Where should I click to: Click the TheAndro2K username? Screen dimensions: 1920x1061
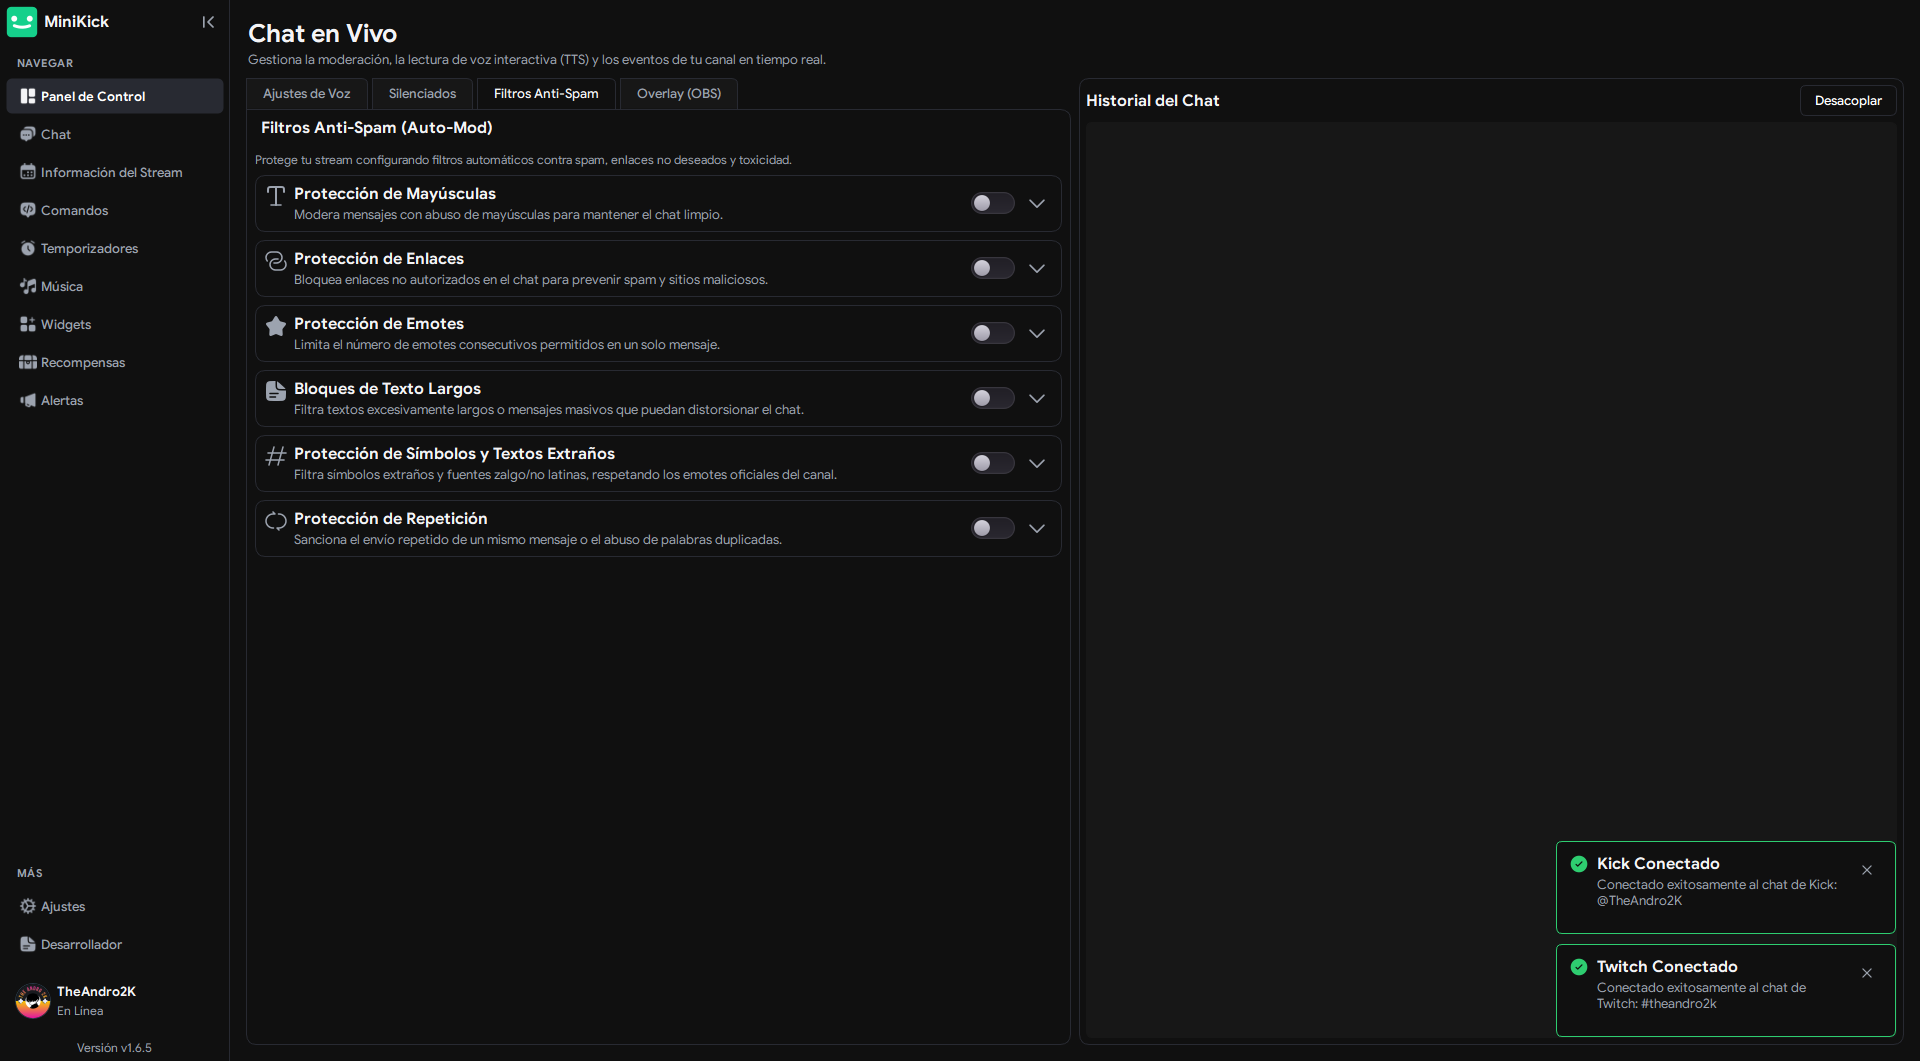coord(96,991)
